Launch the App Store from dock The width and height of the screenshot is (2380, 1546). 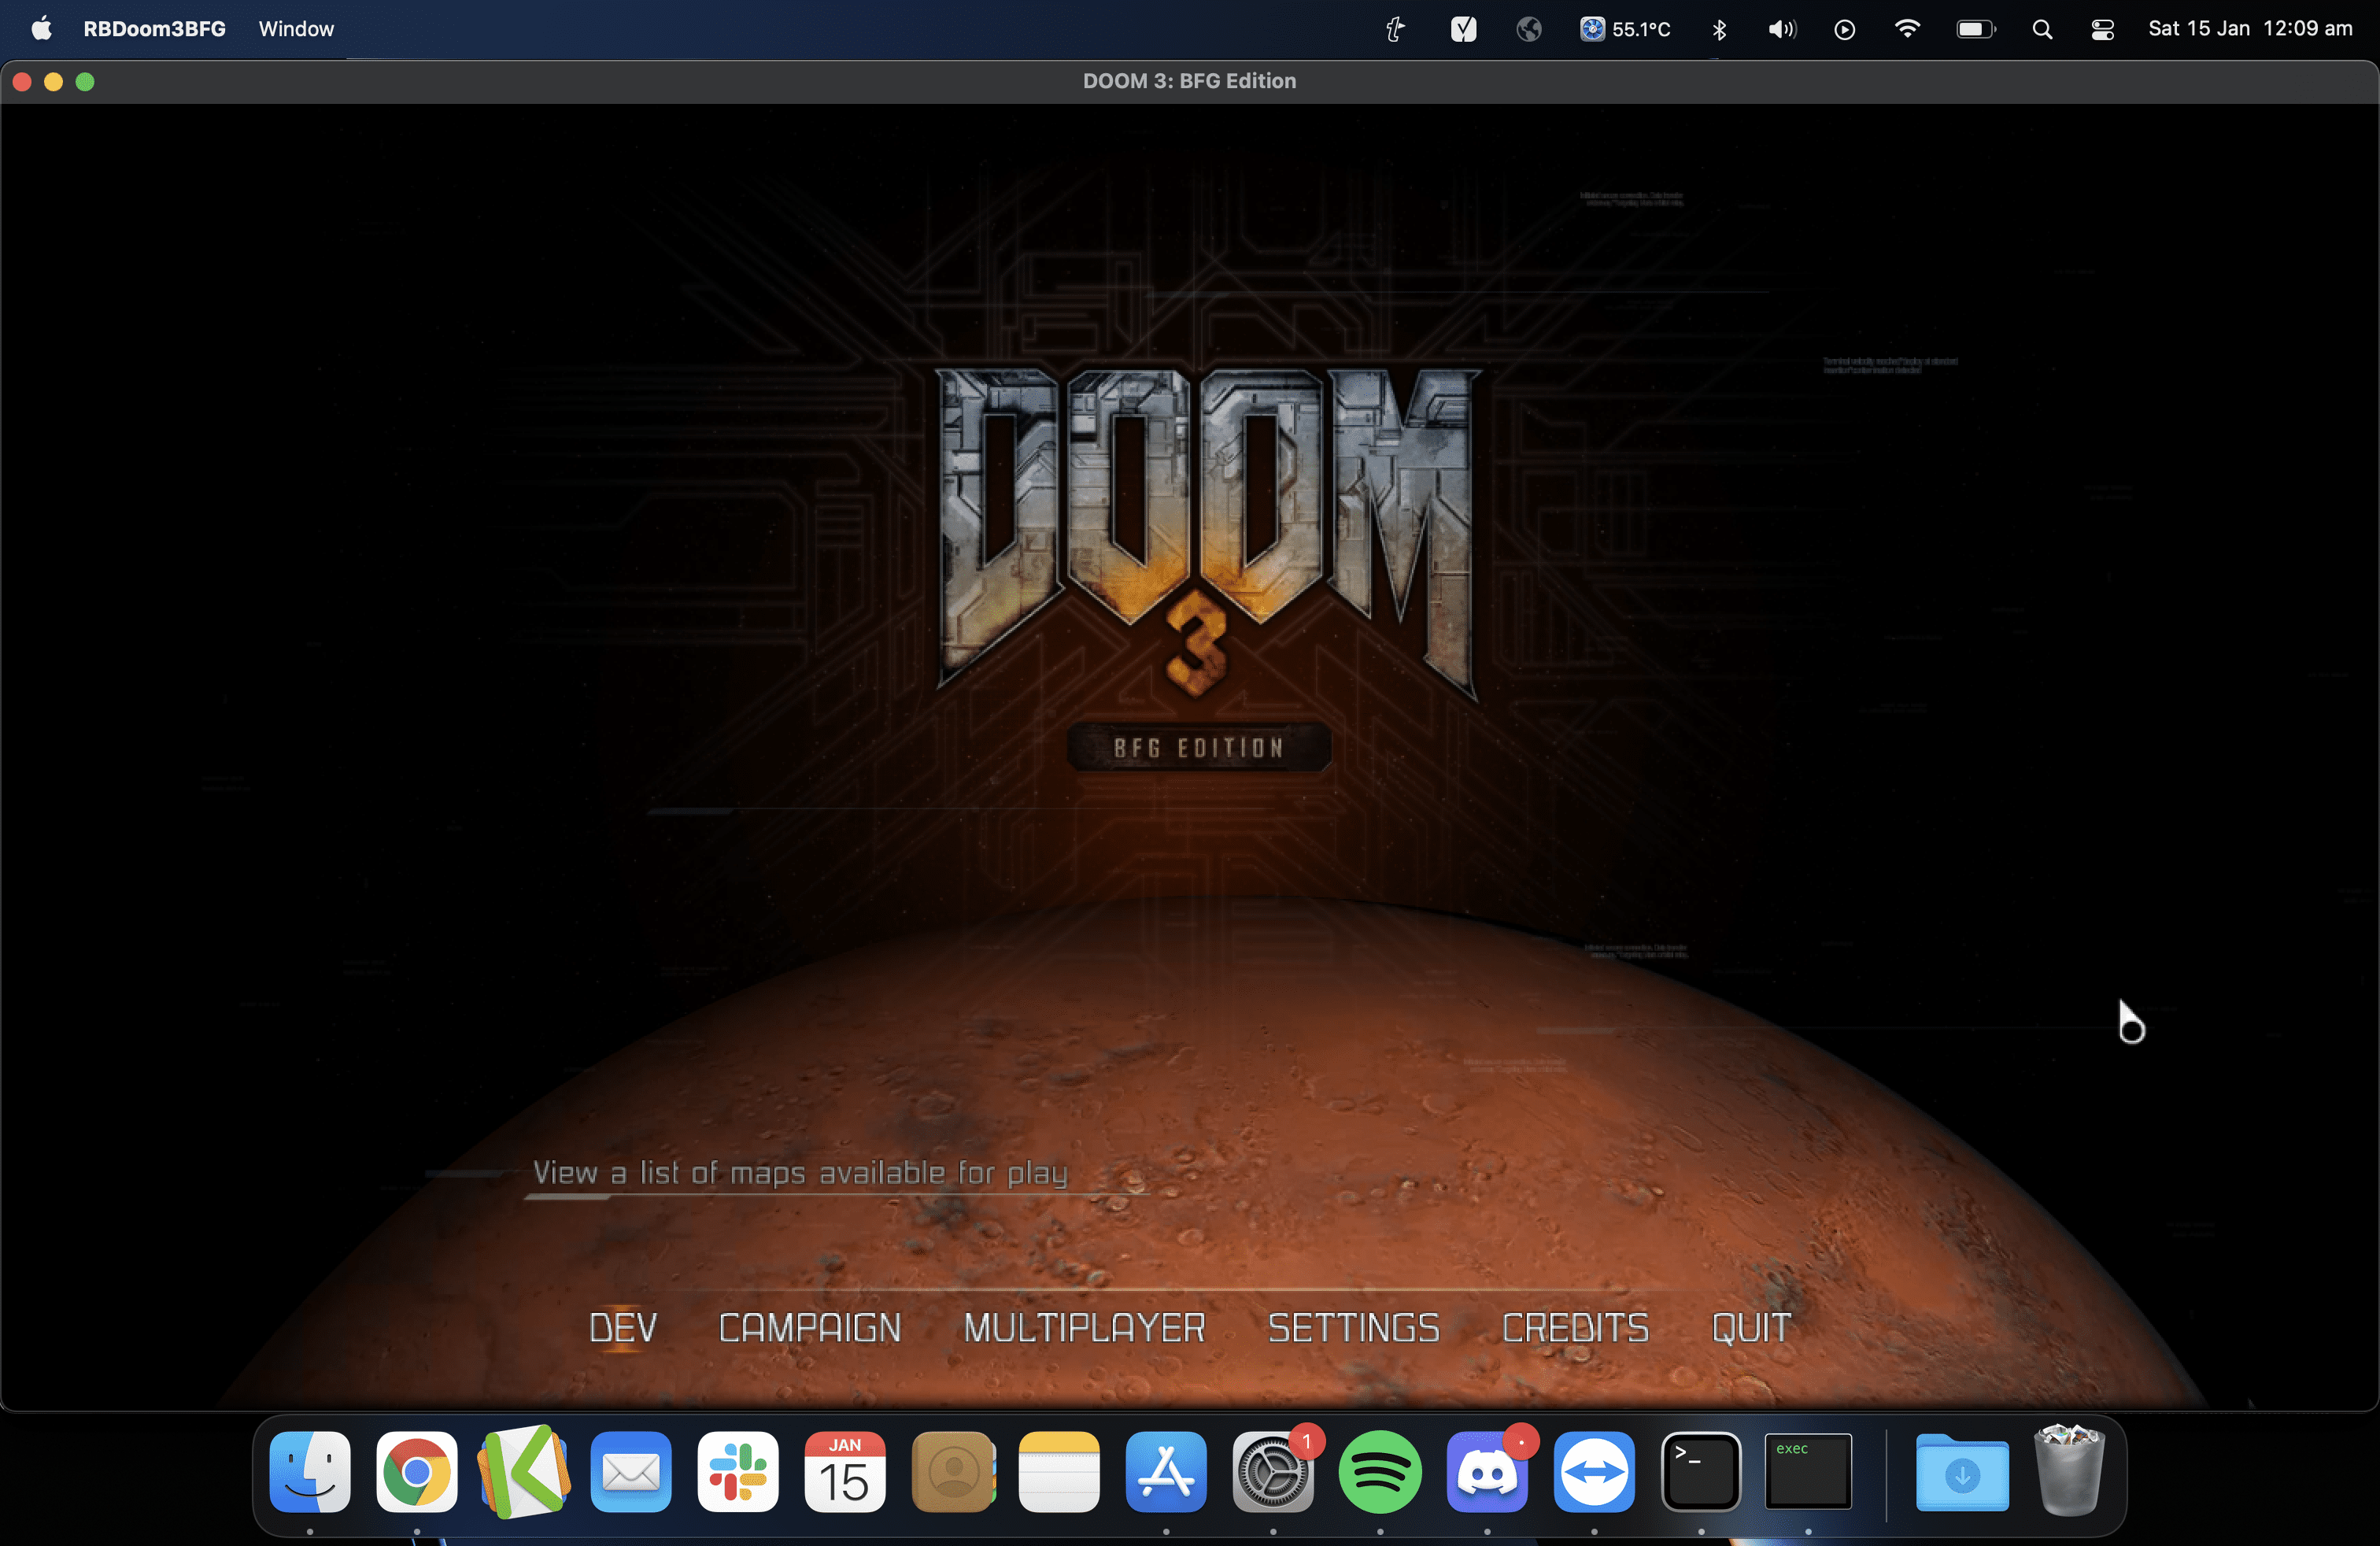click(1166, 1472)
